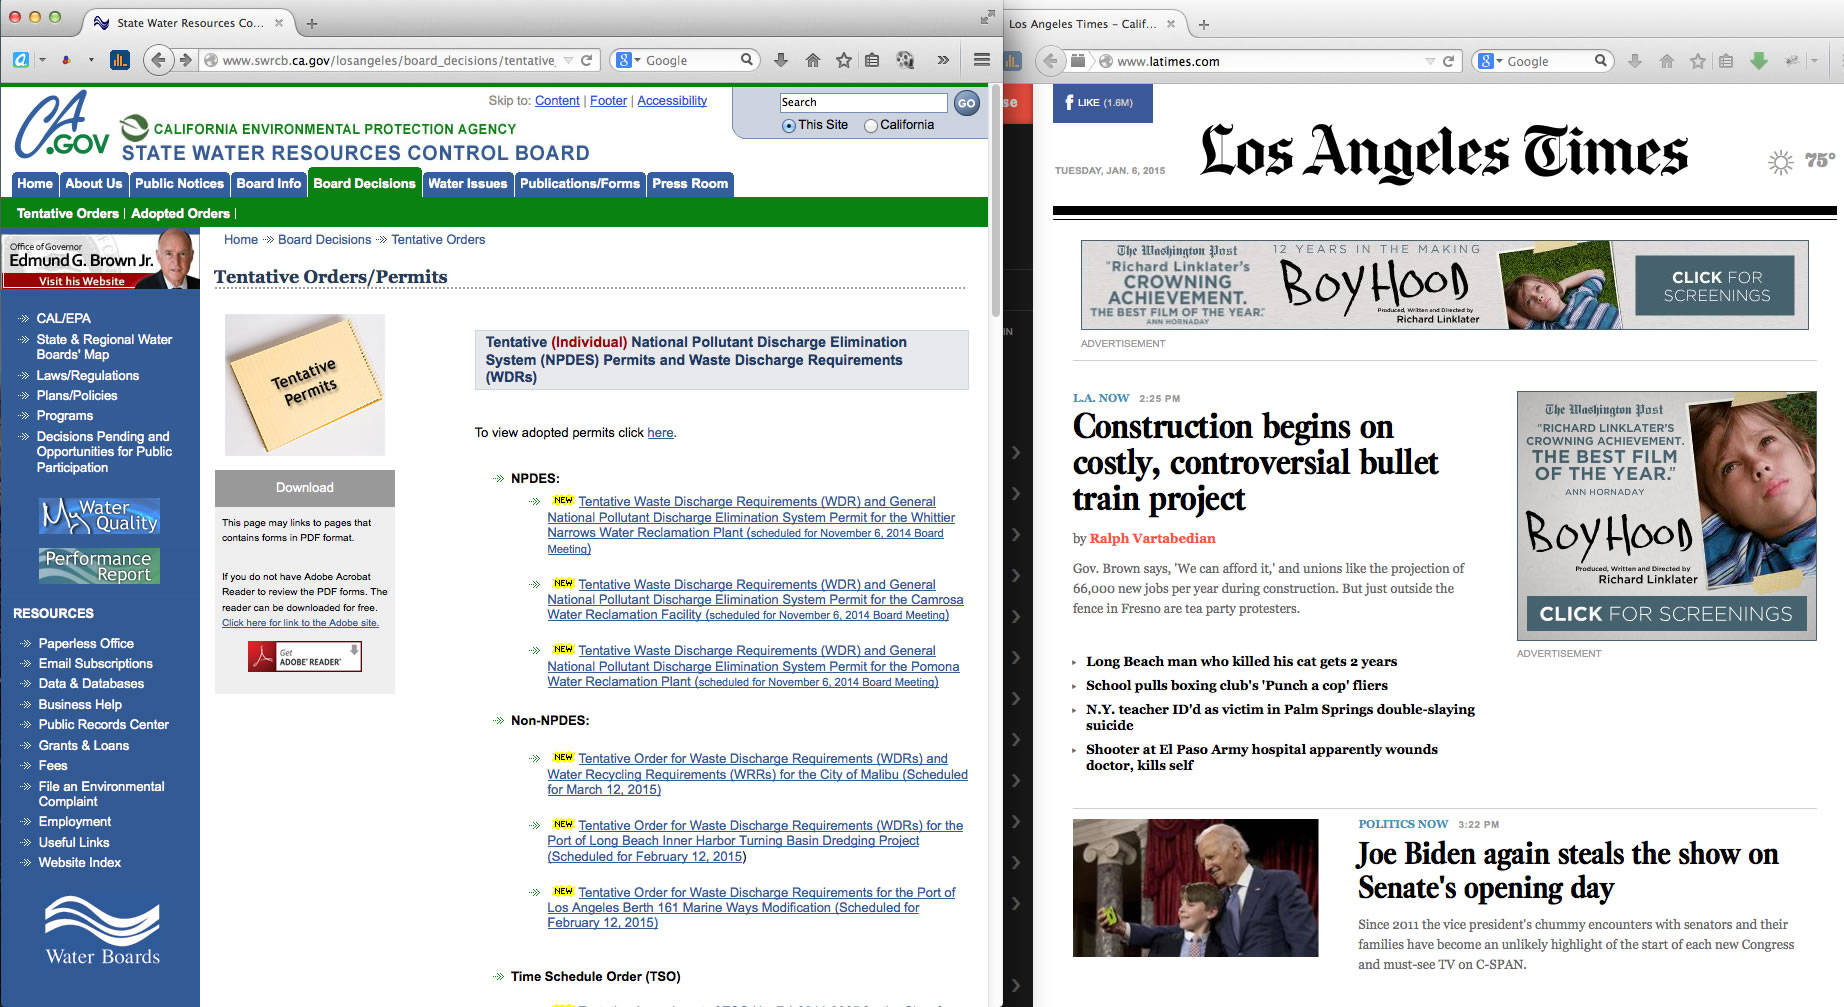1844x1007 pixels.
Task: Open a new tab in the latimes window
Action: tap(1204, 24)
